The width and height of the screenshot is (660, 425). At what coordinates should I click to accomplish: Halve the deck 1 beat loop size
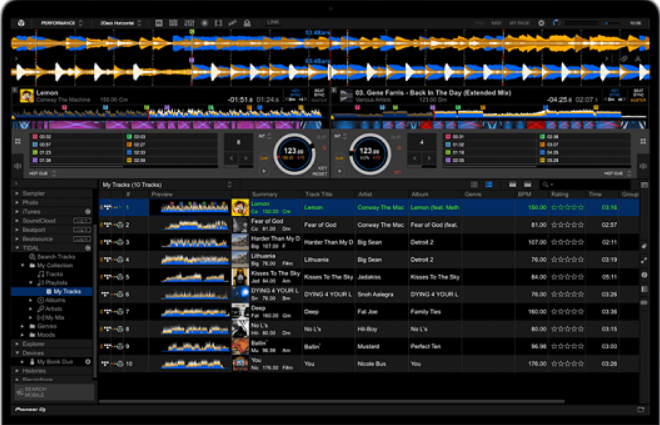[x=231, y=158]
